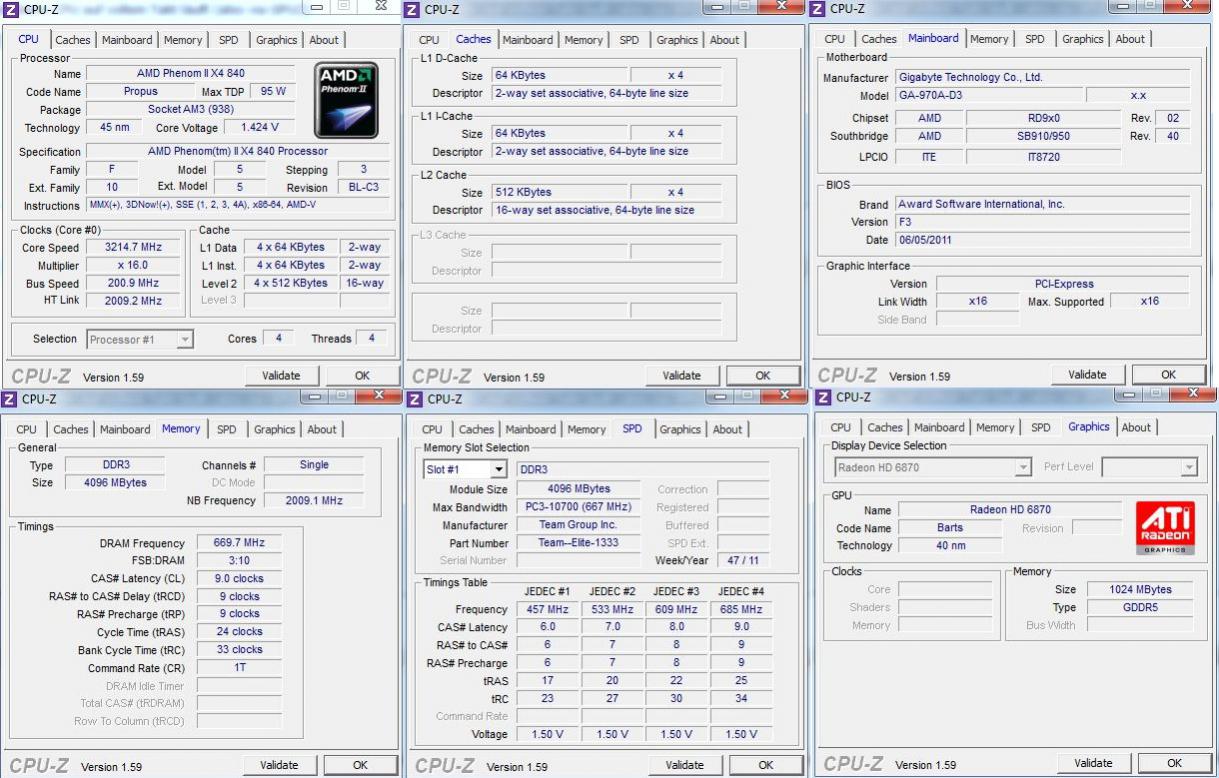Image resolution: width=1219 pixels, height=778 pixels.
Task: Switch to About tab in the processor info window
Action: coord(324,40)
